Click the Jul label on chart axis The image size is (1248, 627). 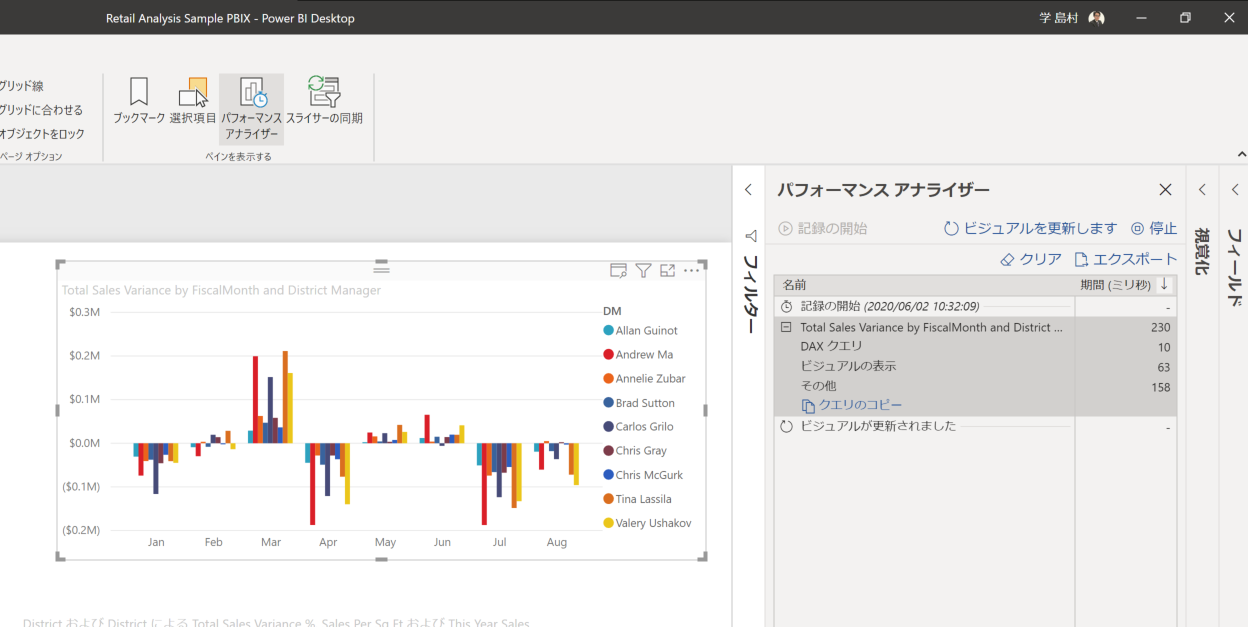tap(500, 542)
